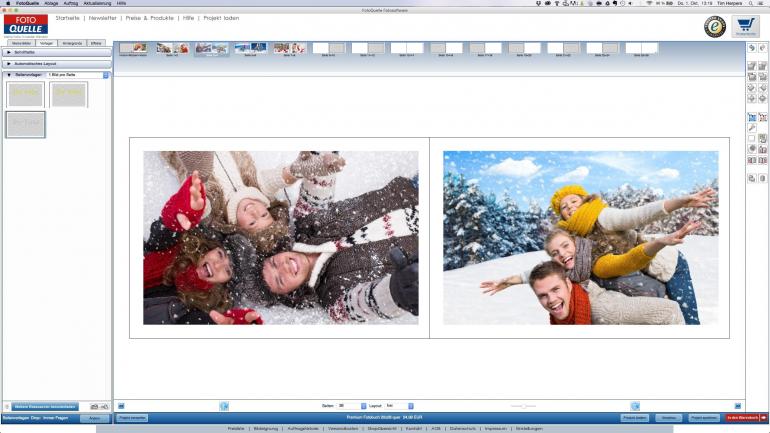Open Spotlight search in the menu bar
770x433 pixels.
click(x=751, y=3)
